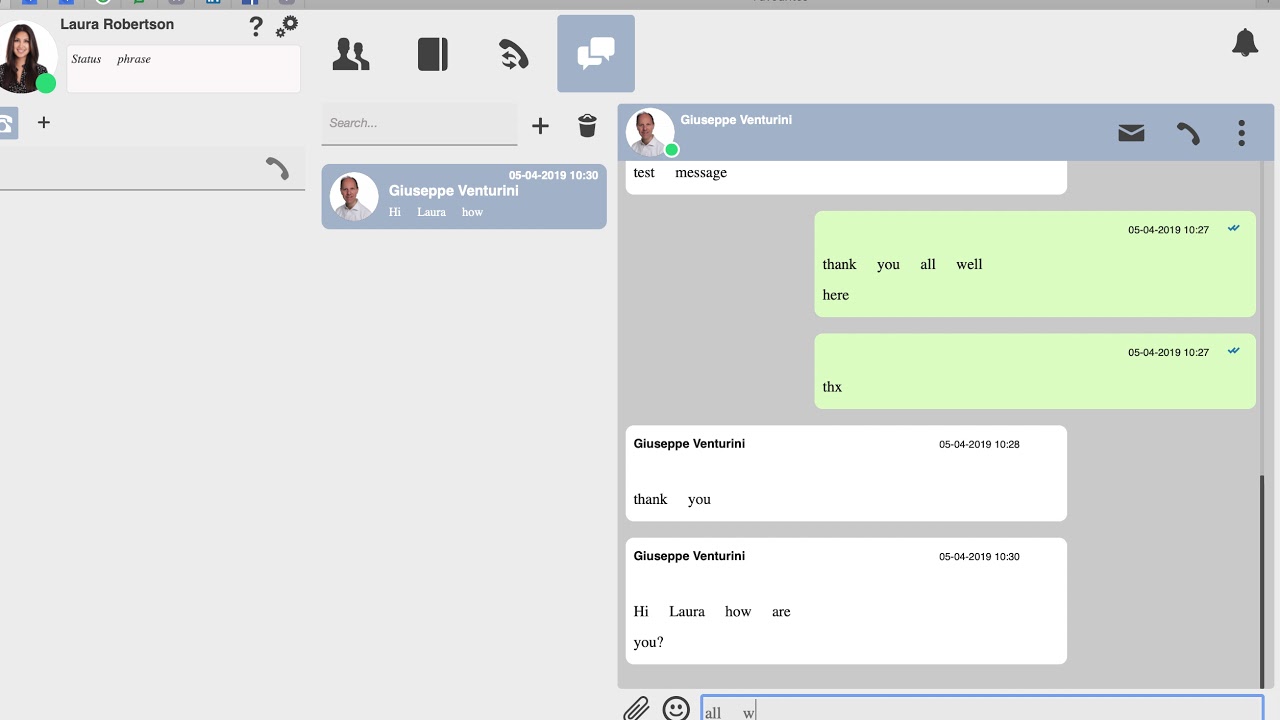Viewport: 1280px width, 720px height.
Task: Call Giuseppe from chat header
Action: pyautogui.click(x=1188, y=133)
